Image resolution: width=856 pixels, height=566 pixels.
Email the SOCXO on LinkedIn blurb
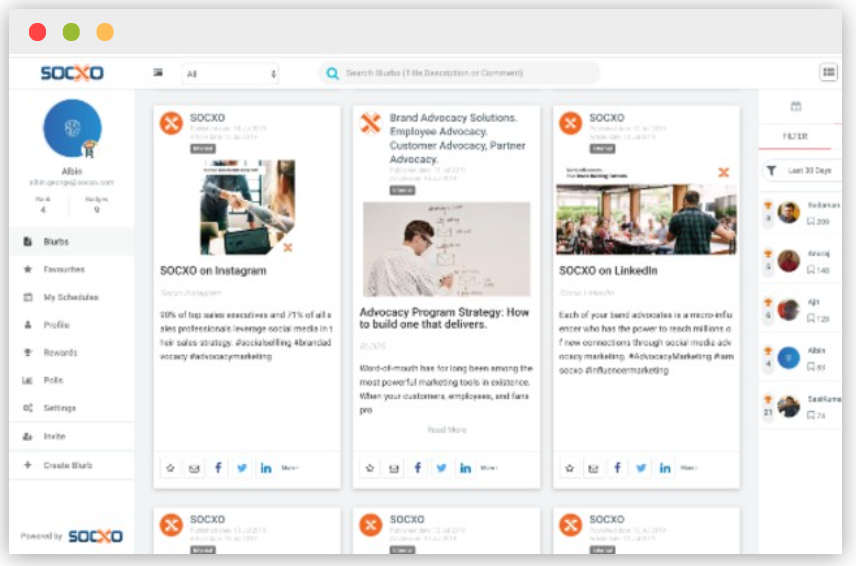[593, 468]
